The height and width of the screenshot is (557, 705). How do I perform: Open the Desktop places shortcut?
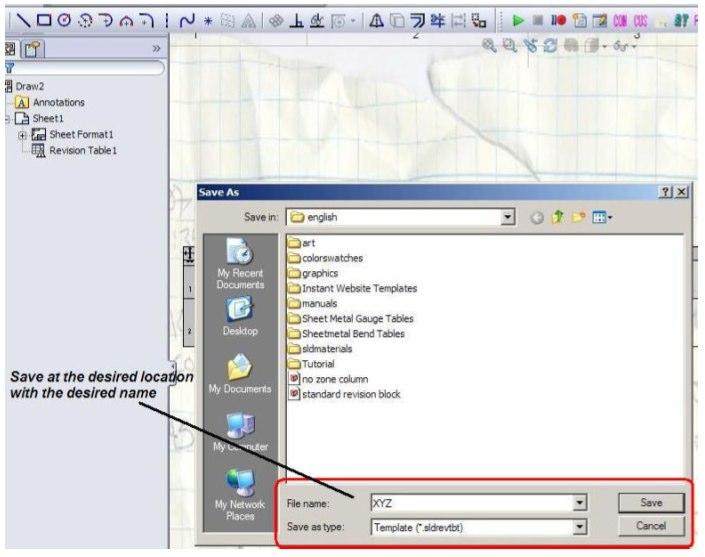[240, 316]
